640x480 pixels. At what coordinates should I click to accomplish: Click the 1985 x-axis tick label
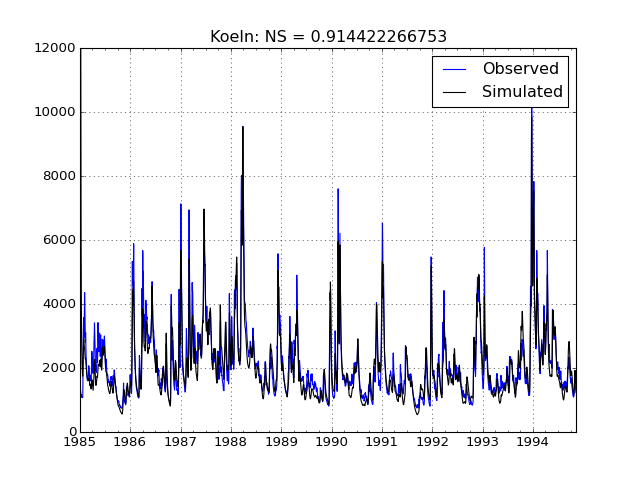[x=80, y=441]
